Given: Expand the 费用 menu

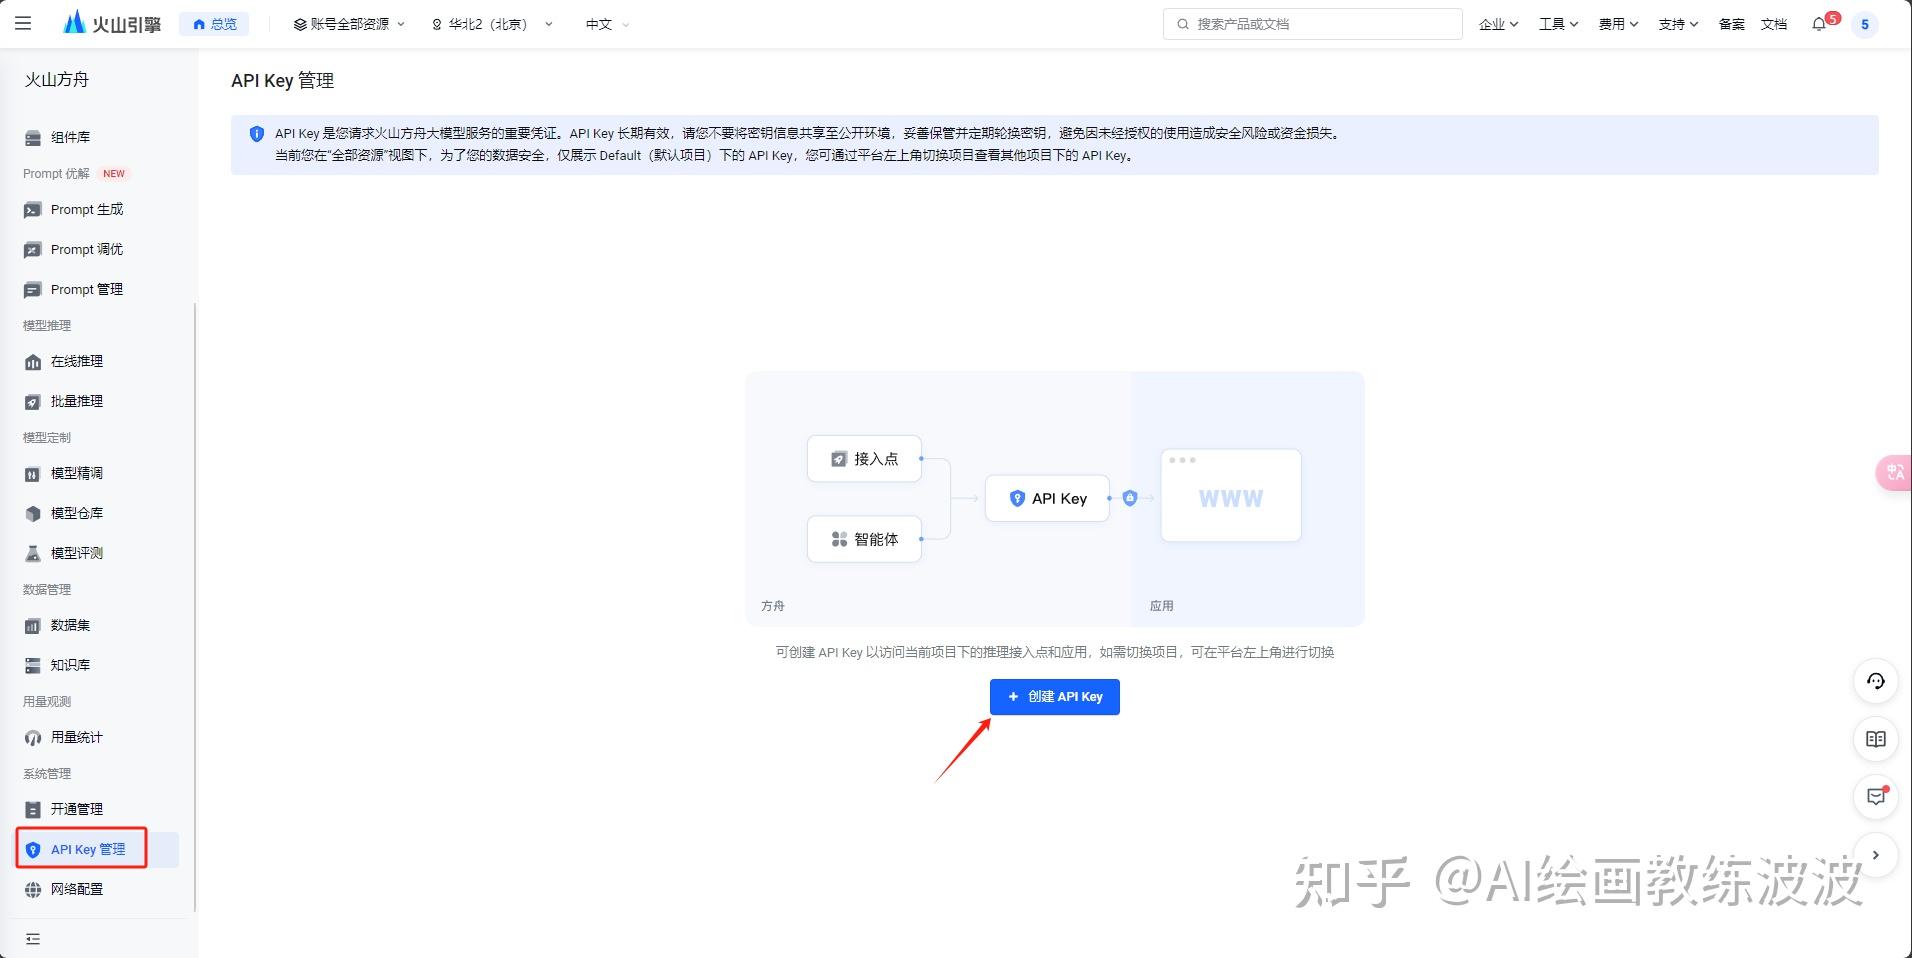Looking at the screenshot, I should coord(1618,24).
